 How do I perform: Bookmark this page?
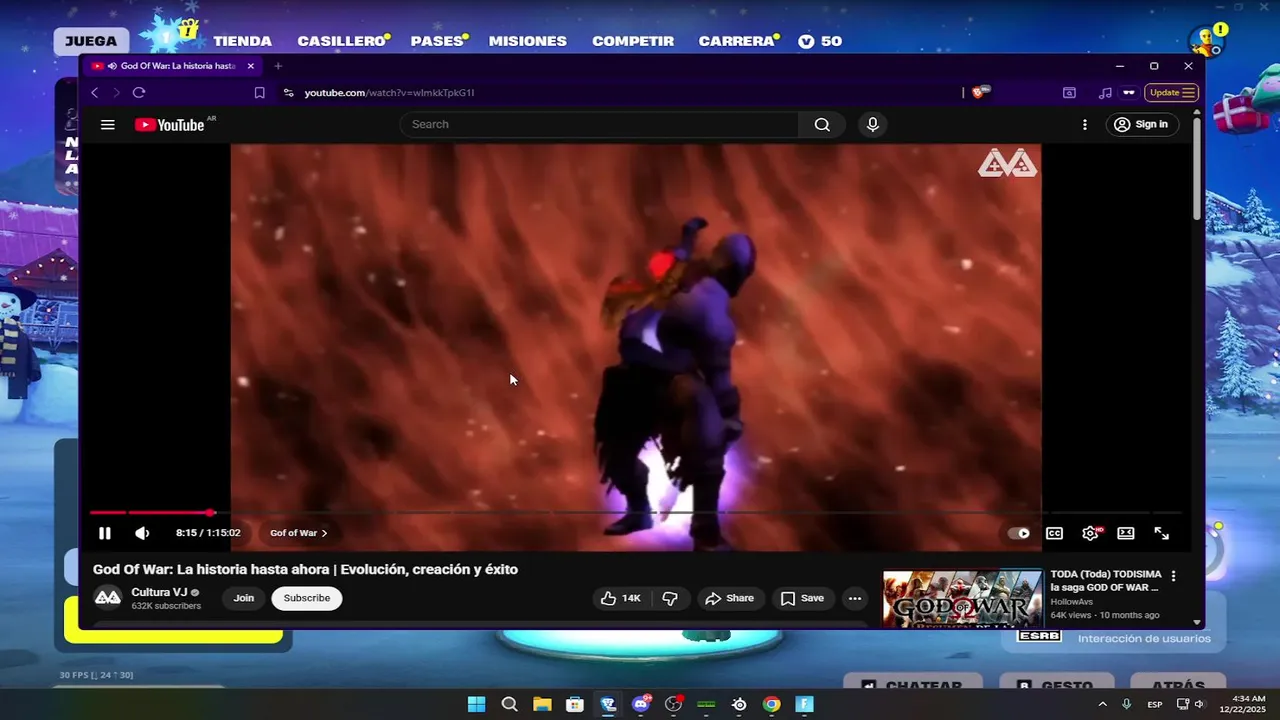(260, 92)
